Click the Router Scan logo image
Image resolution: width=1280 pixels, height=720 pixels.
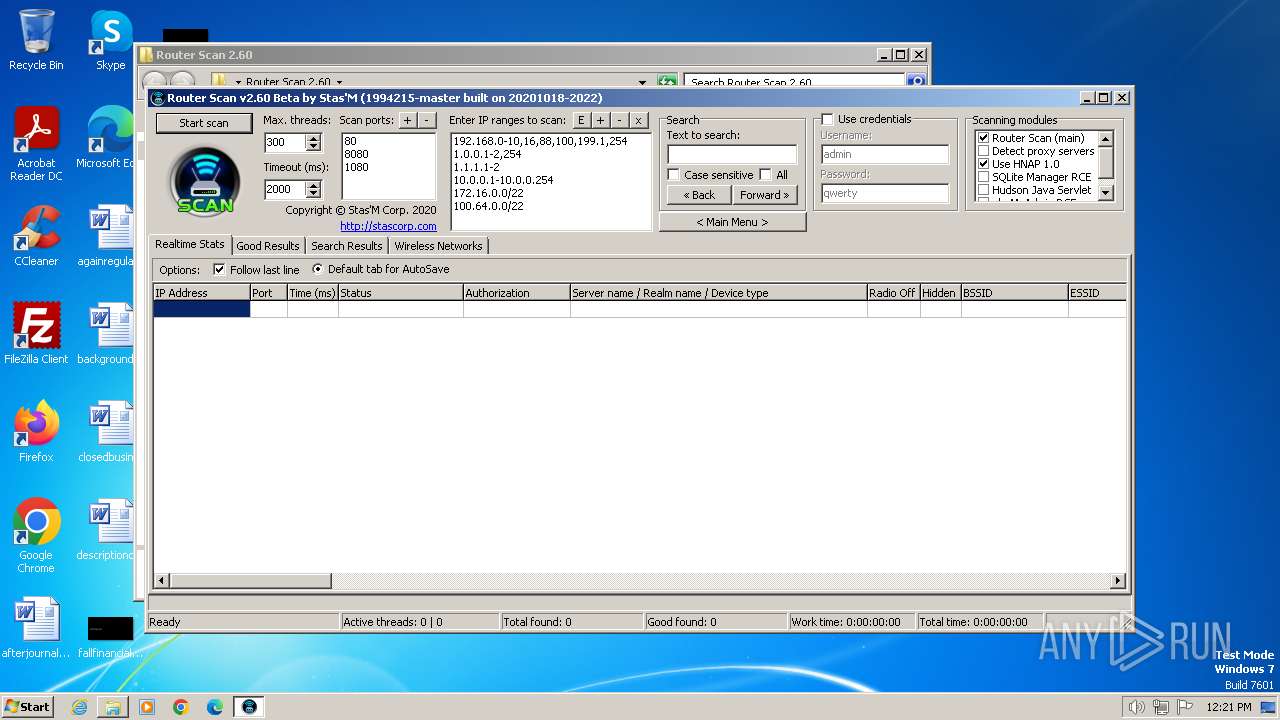[204, 181]
